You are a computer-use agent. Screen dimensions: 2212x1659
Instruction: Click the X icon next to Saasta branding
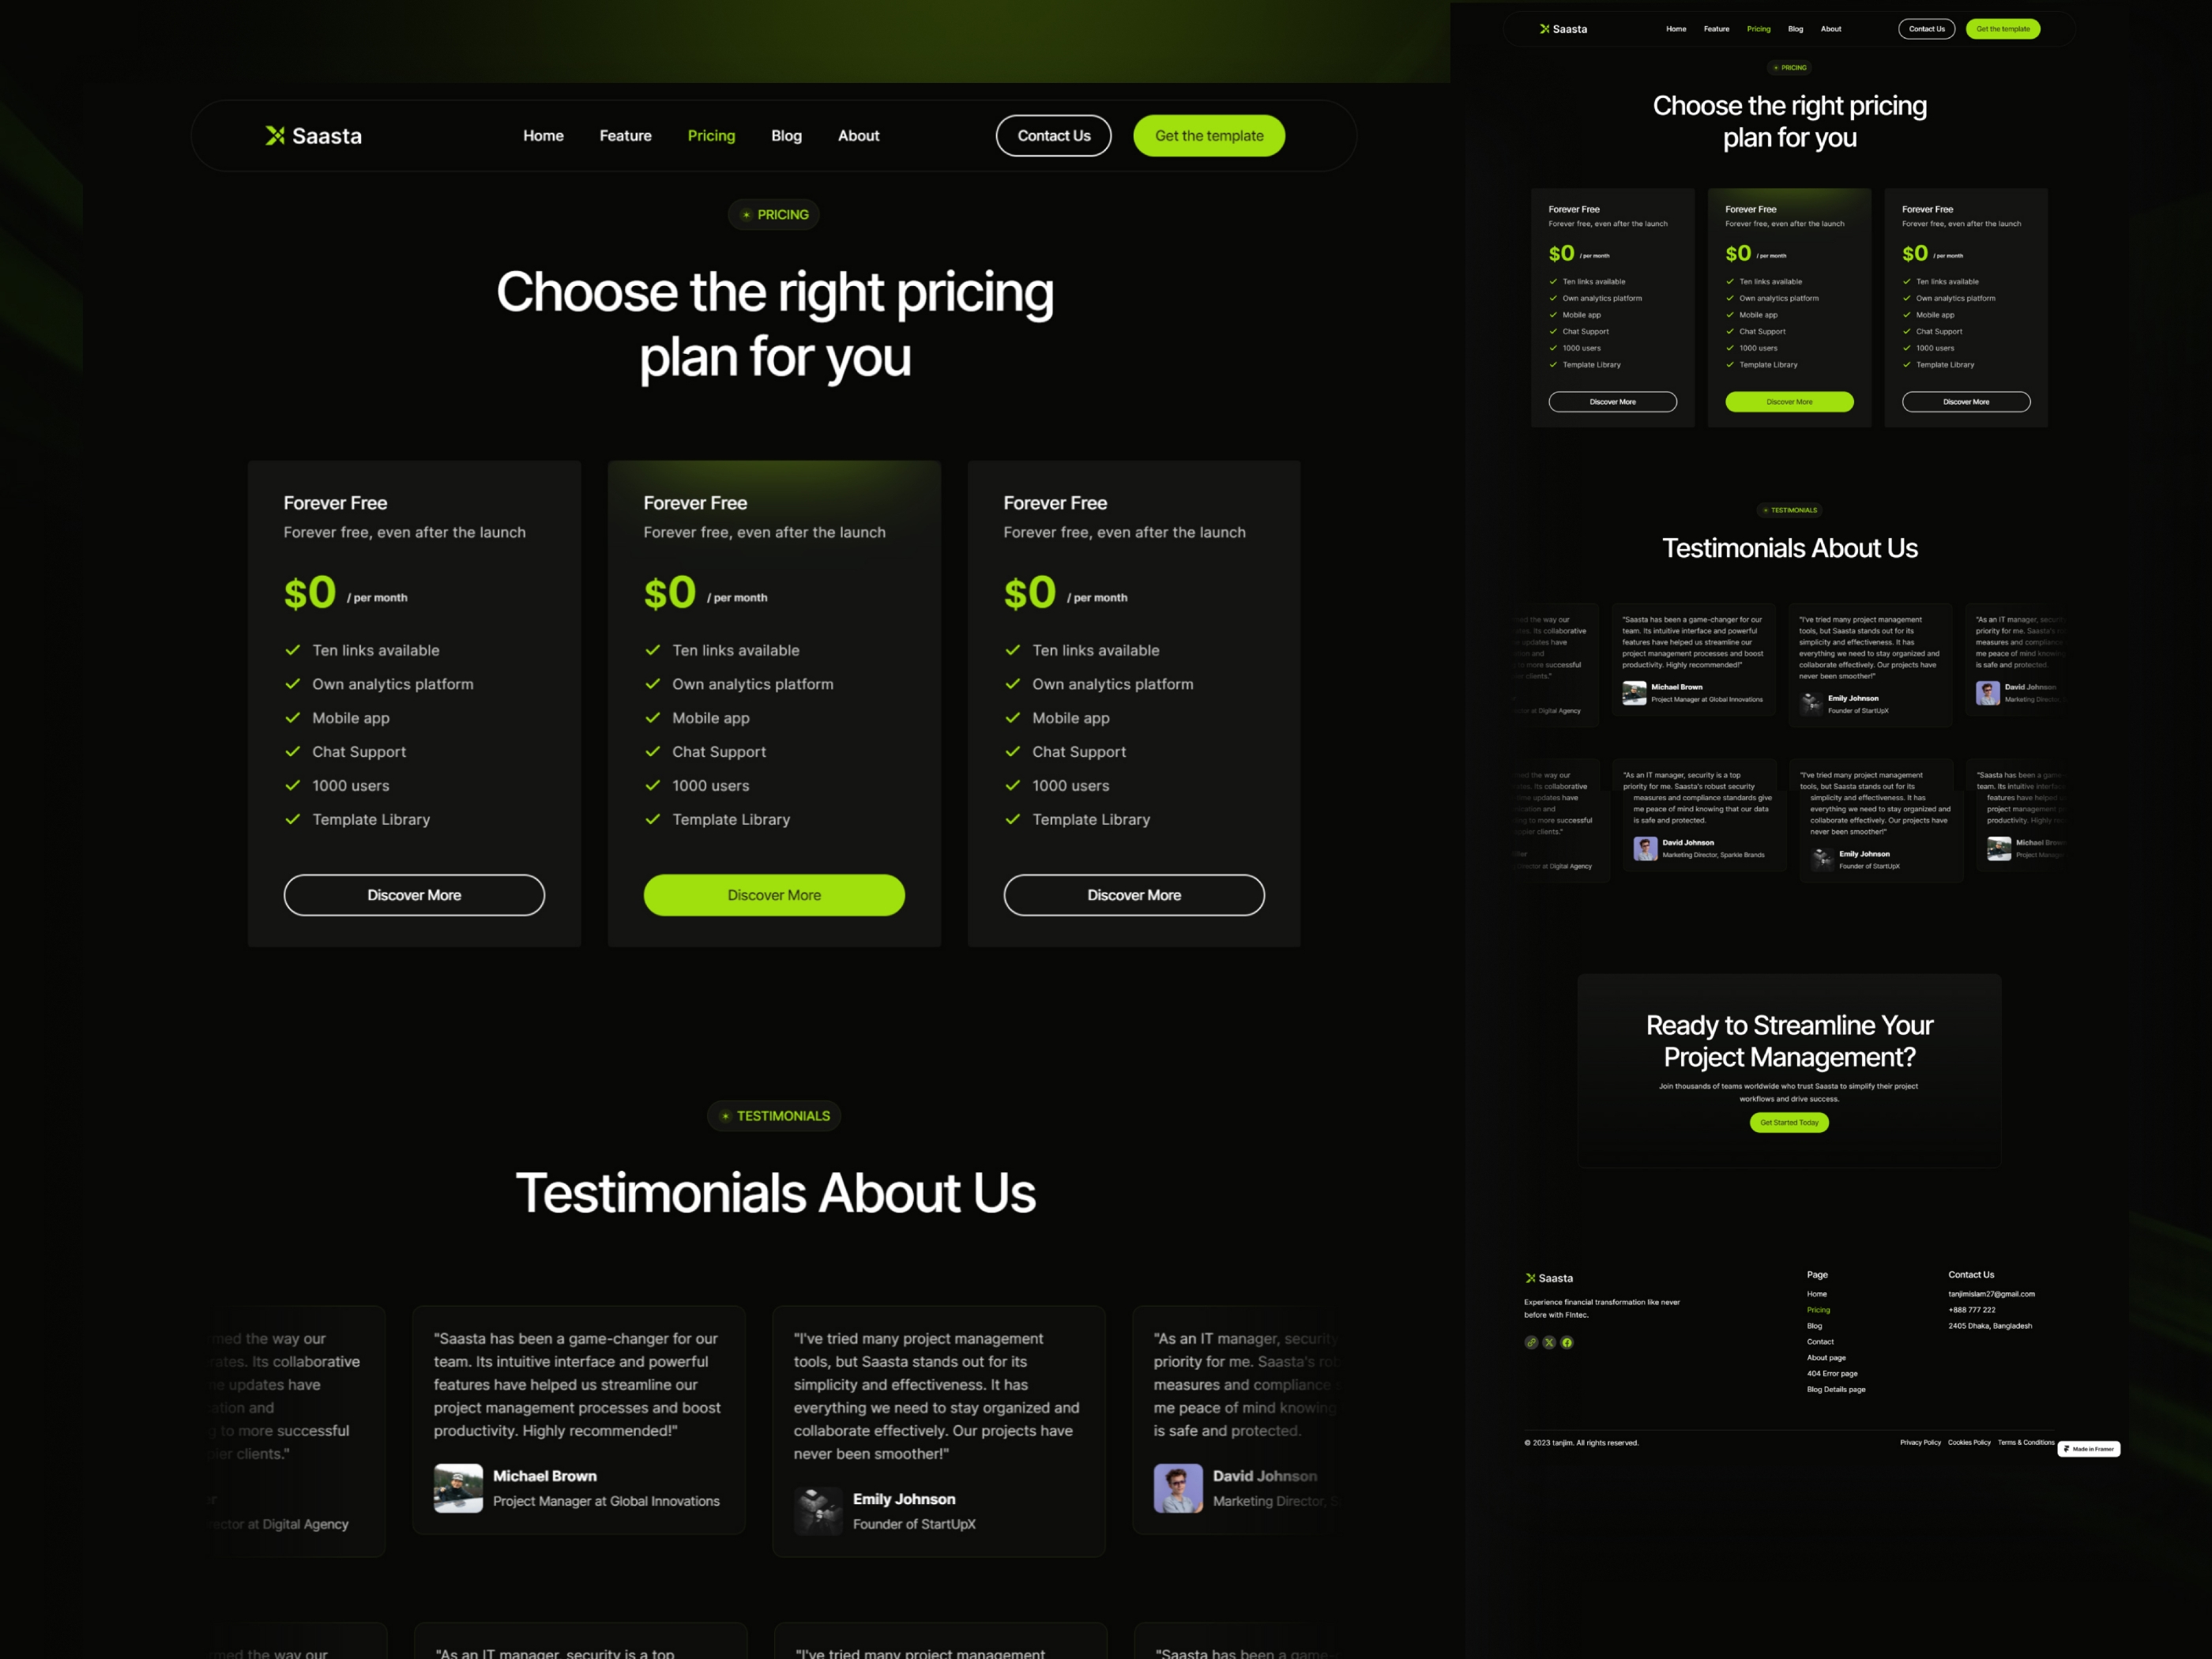pos(273,136)
